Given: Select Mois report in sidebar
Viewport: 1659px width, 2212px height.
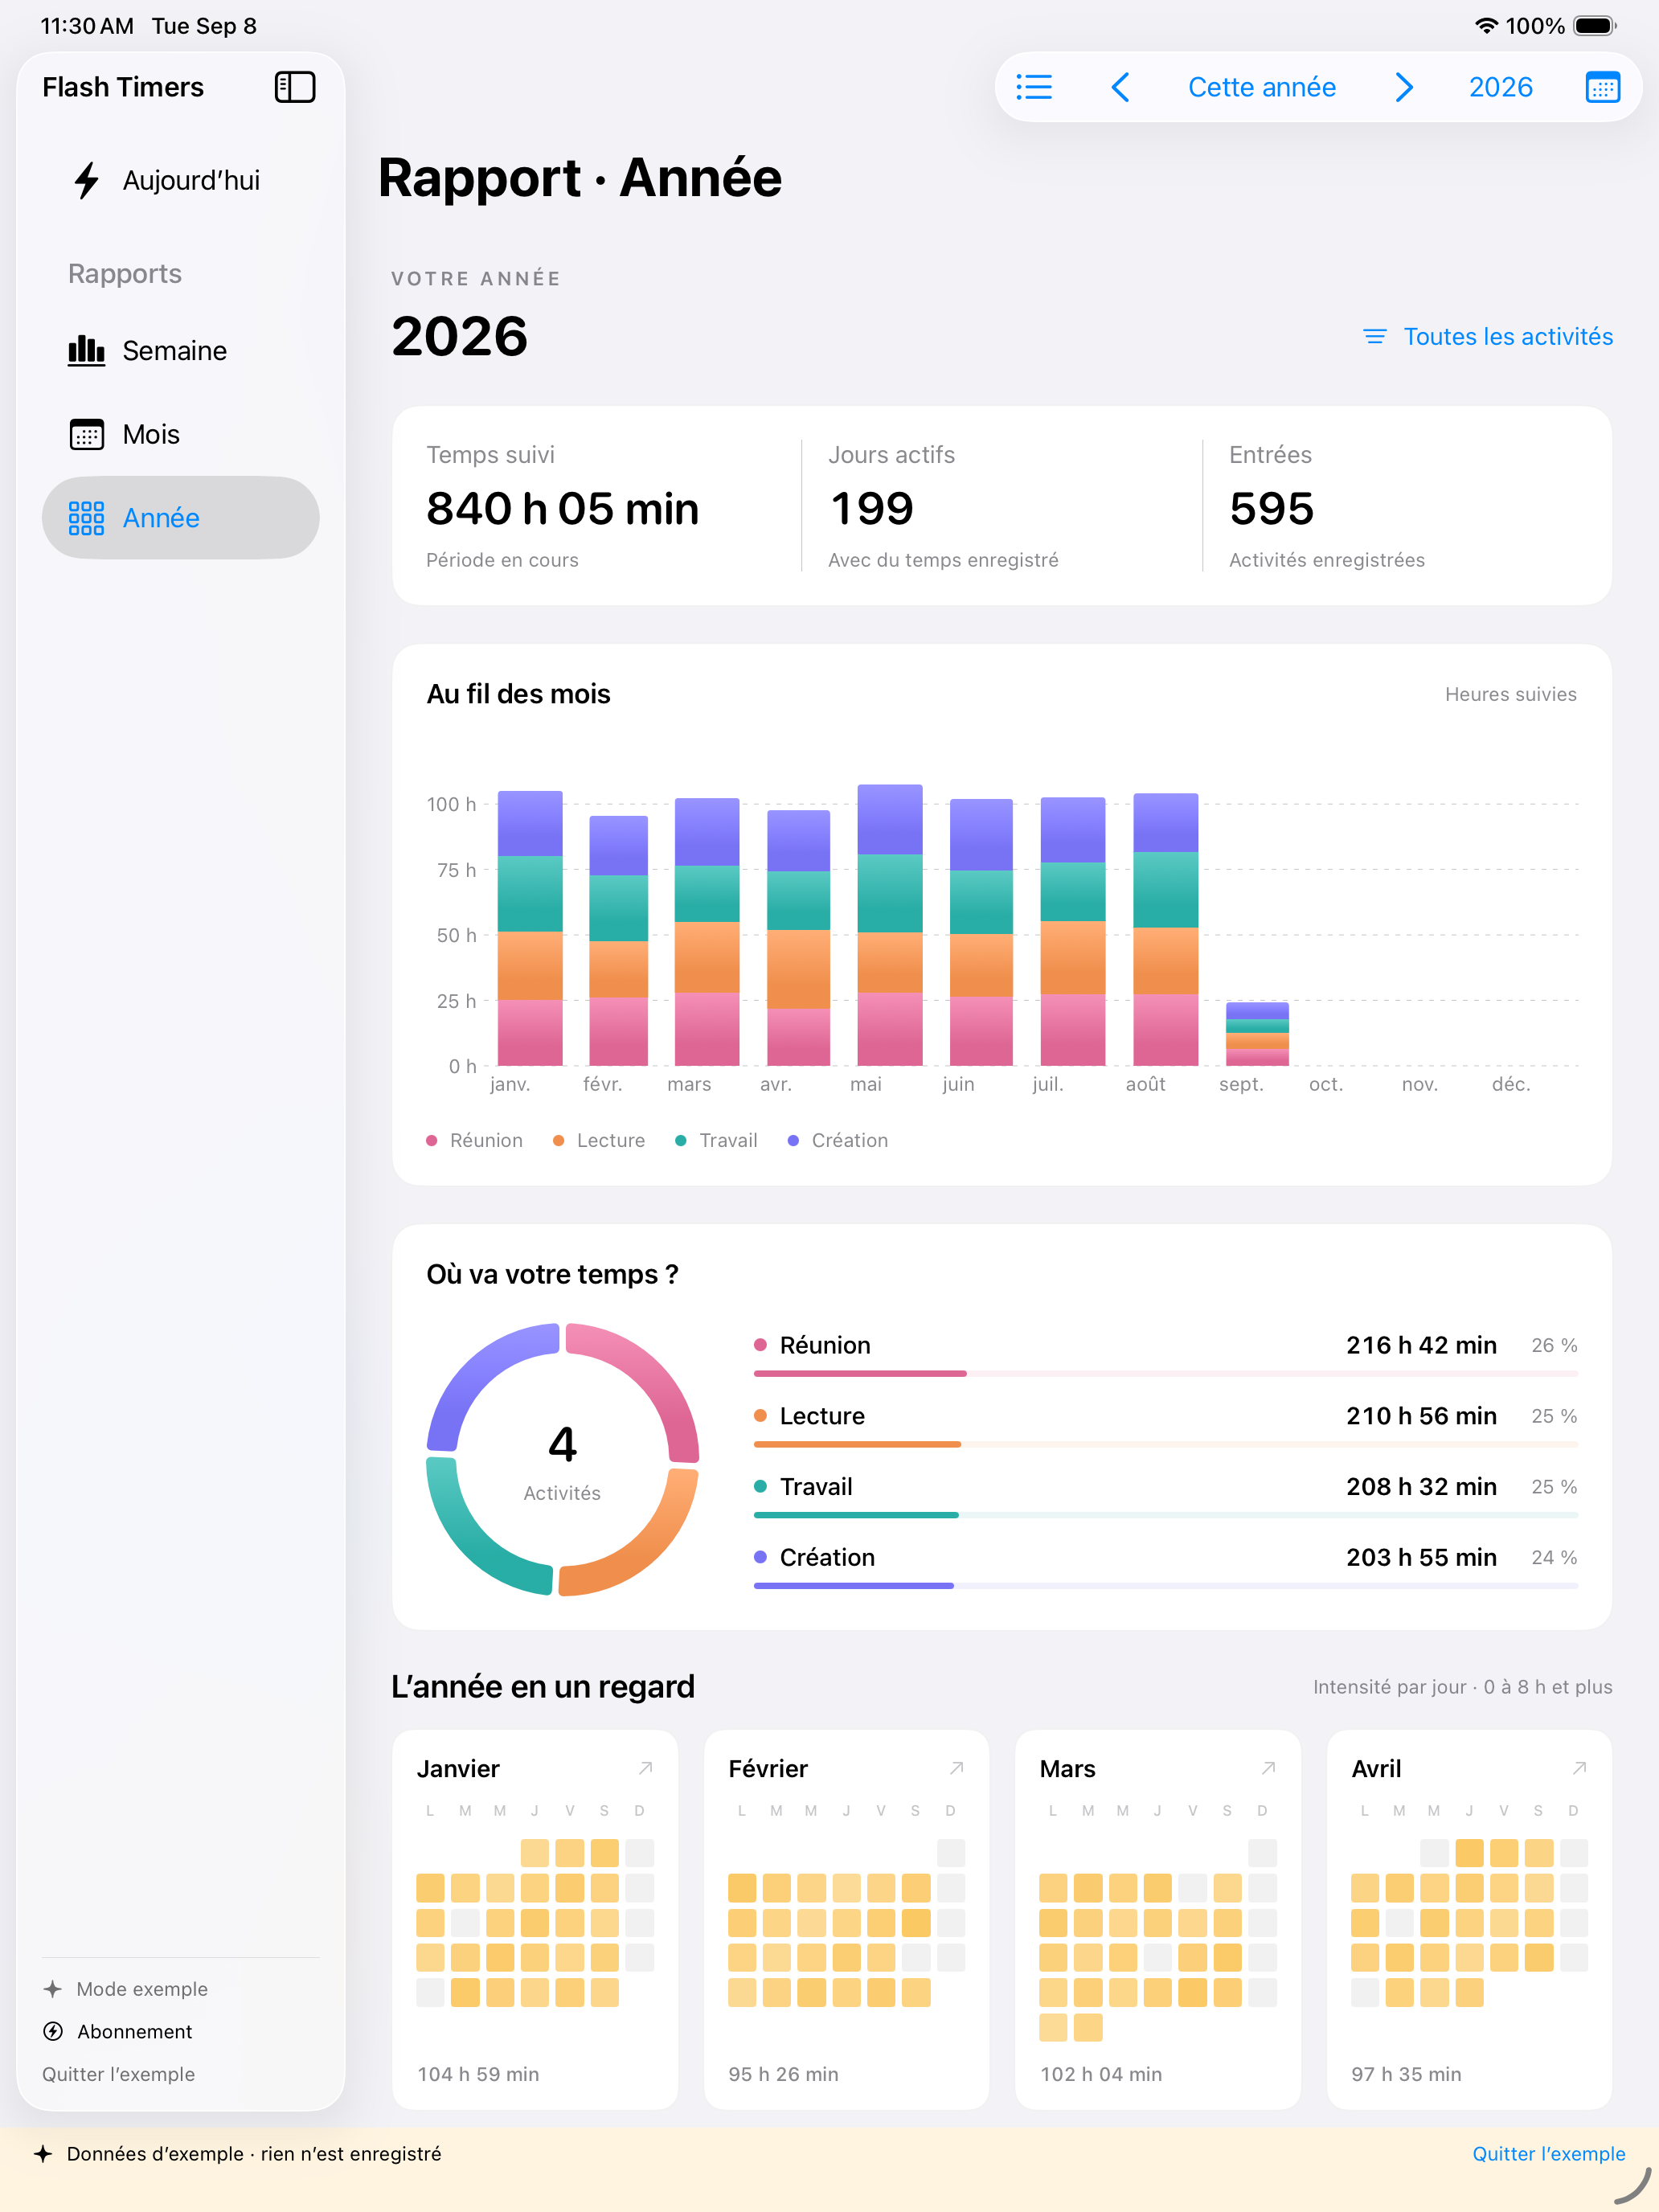Looking at the screenshot, I should [180, 435].
